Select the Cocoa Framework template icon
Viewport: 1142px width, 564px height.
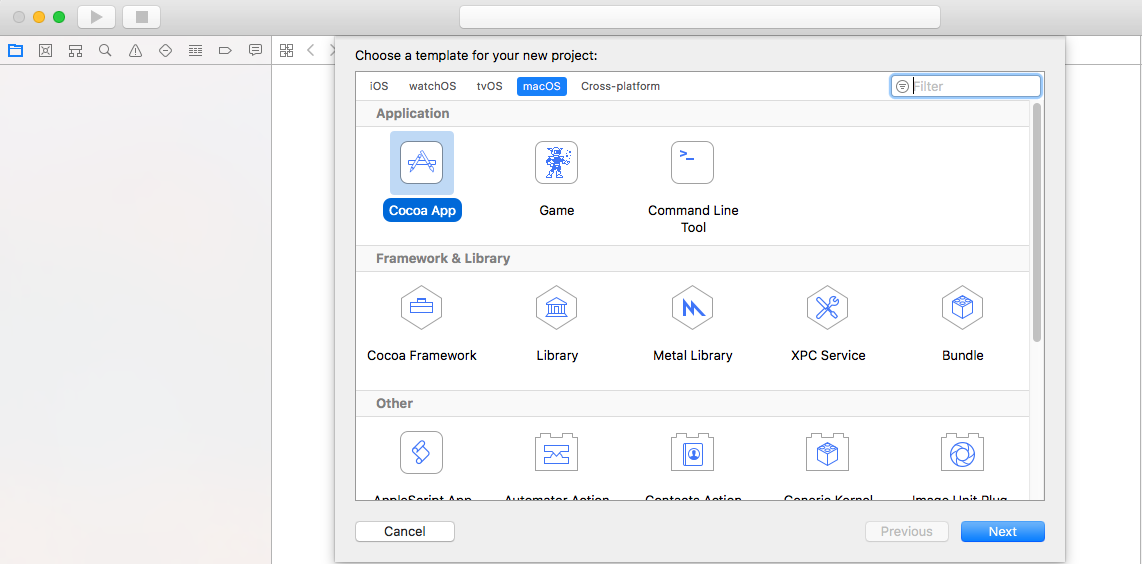[x=422, y=308]
